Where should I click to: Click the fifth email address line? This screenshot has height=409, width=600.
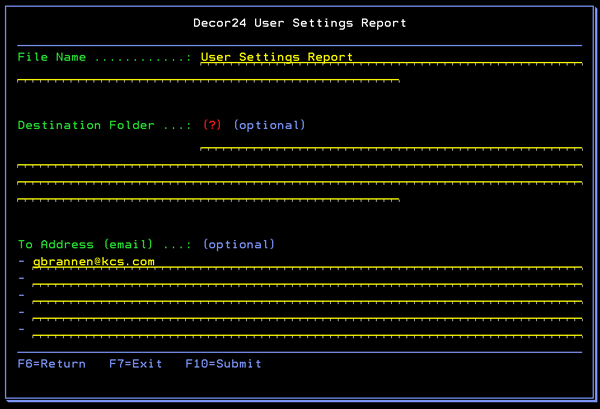[306, 329]
